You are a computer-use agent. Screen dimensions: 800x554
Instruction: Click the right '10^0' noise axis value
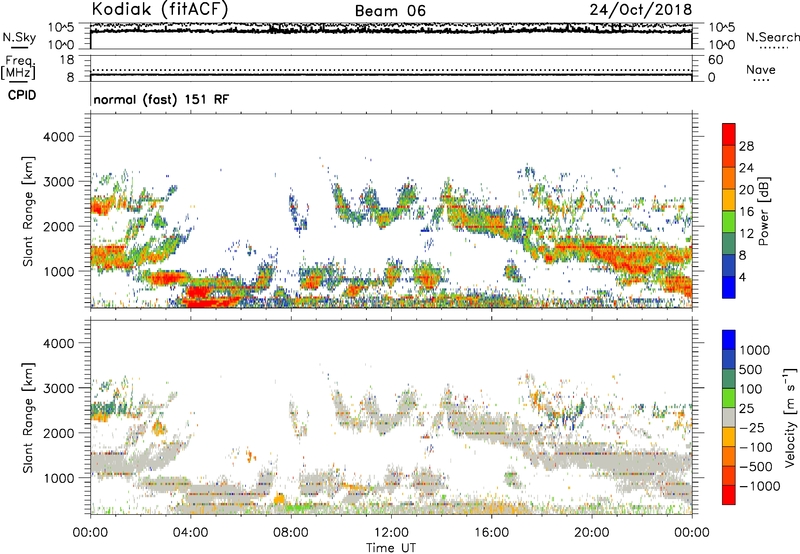click(722, 45)
